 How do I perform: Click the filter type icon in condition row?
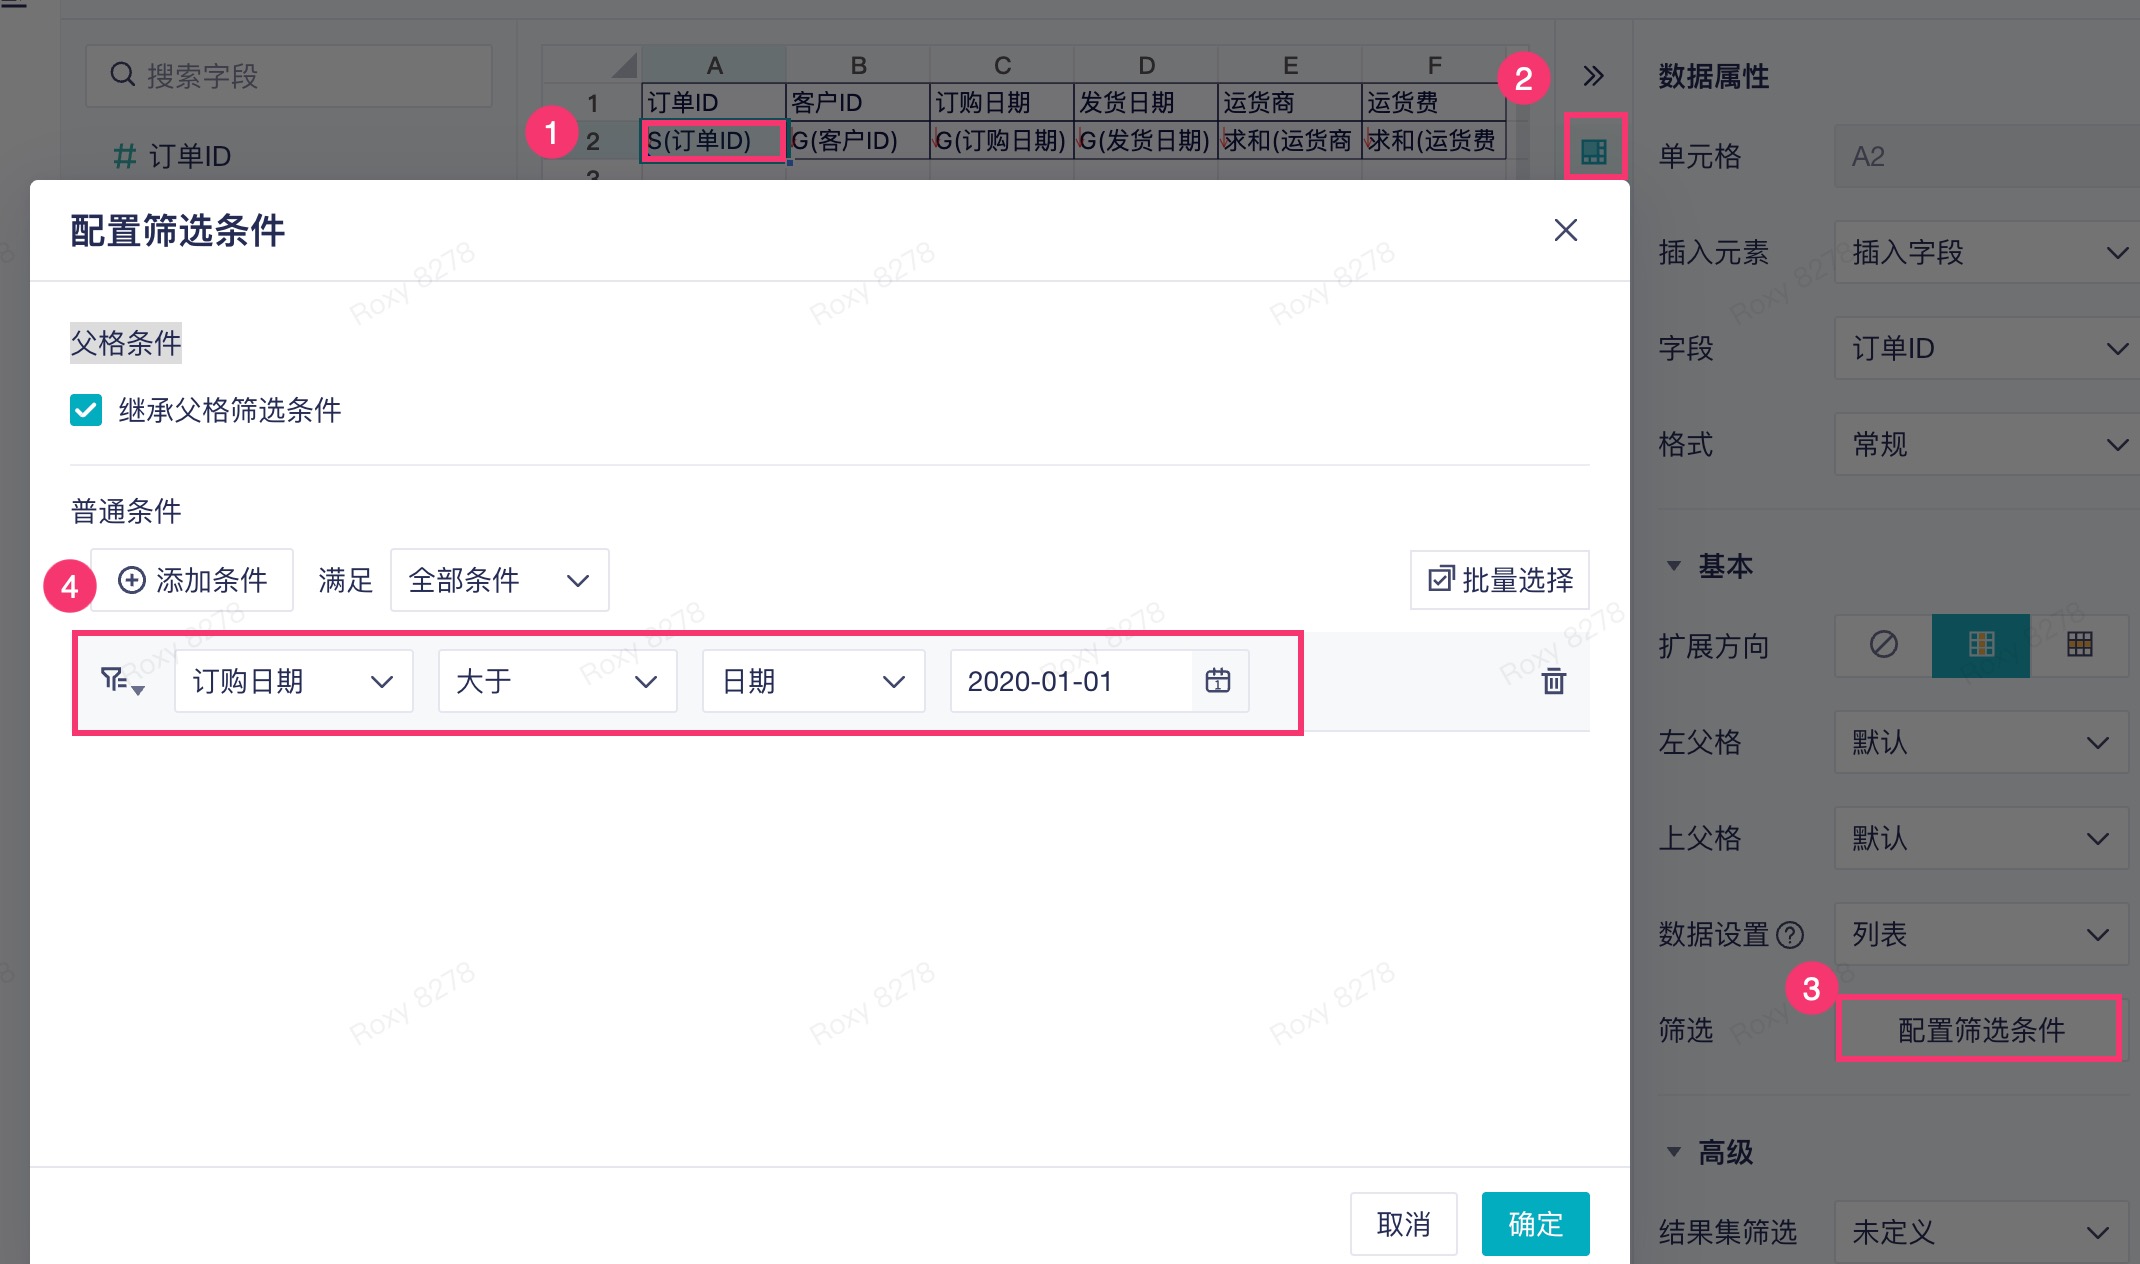[121, 682]
